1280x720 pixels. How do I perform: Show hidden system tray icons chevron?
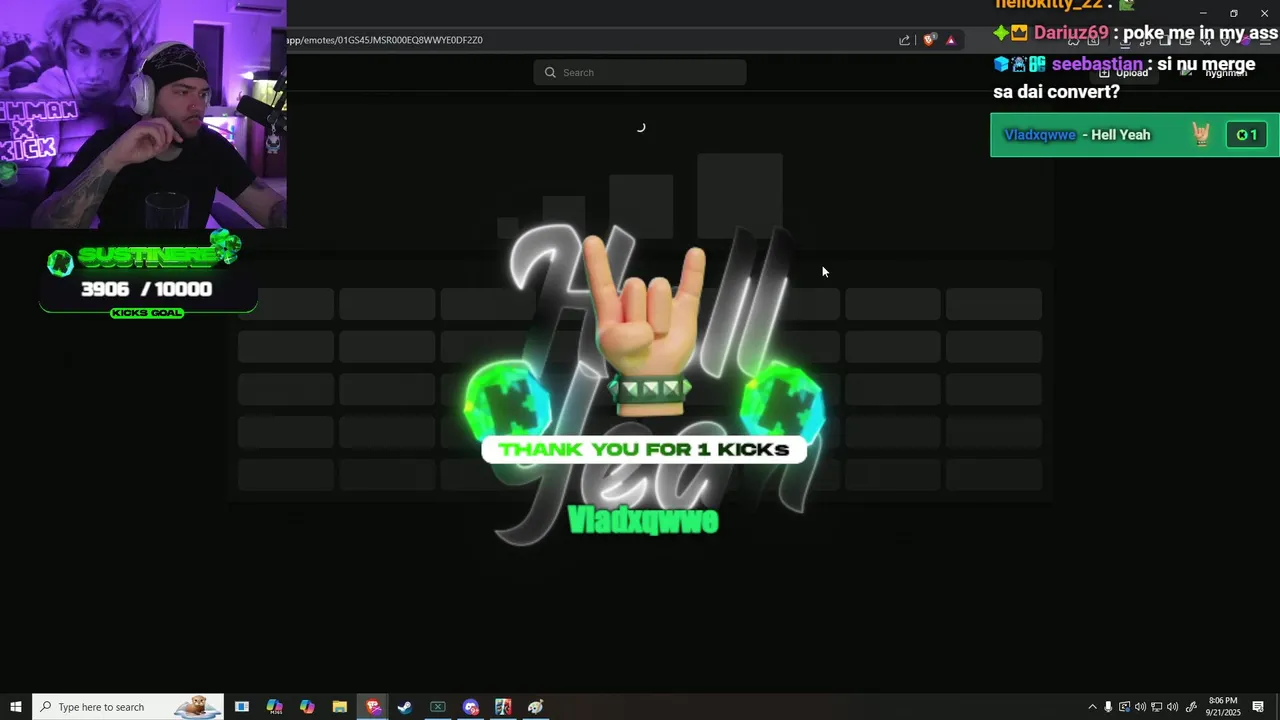tap(1092, 707)
